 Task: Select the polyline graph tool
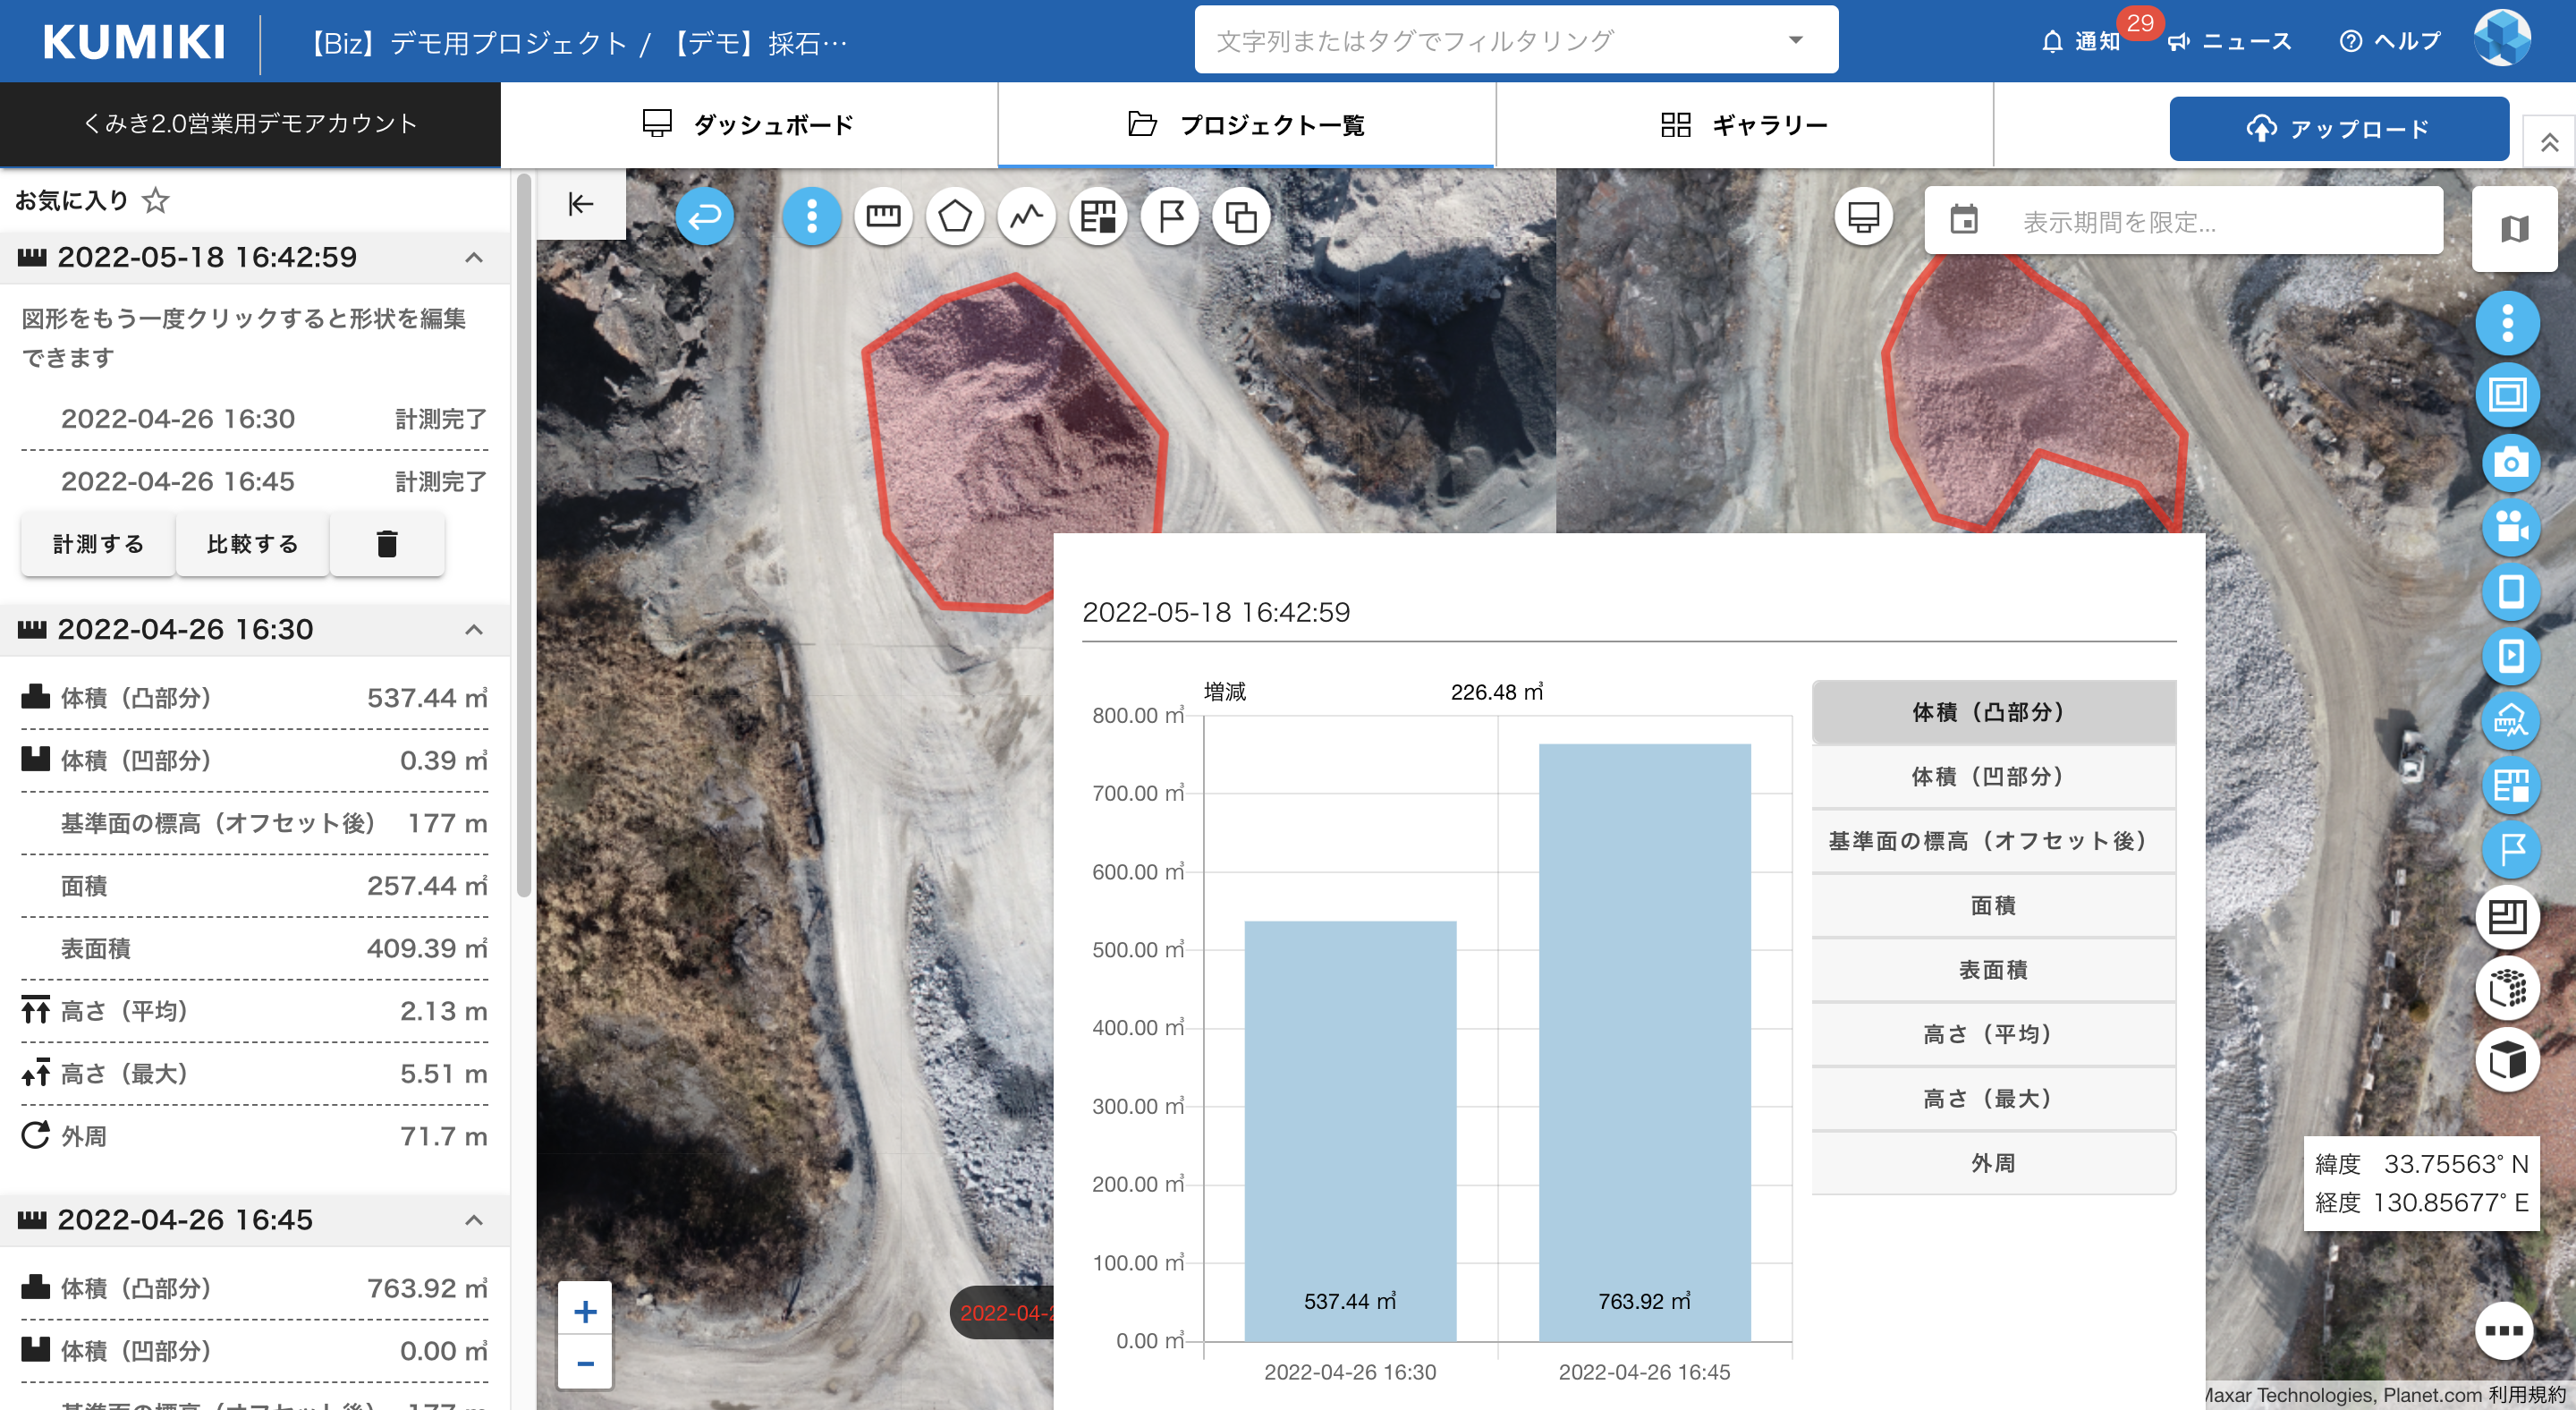pyautogui.click(x=1026, y=216)
